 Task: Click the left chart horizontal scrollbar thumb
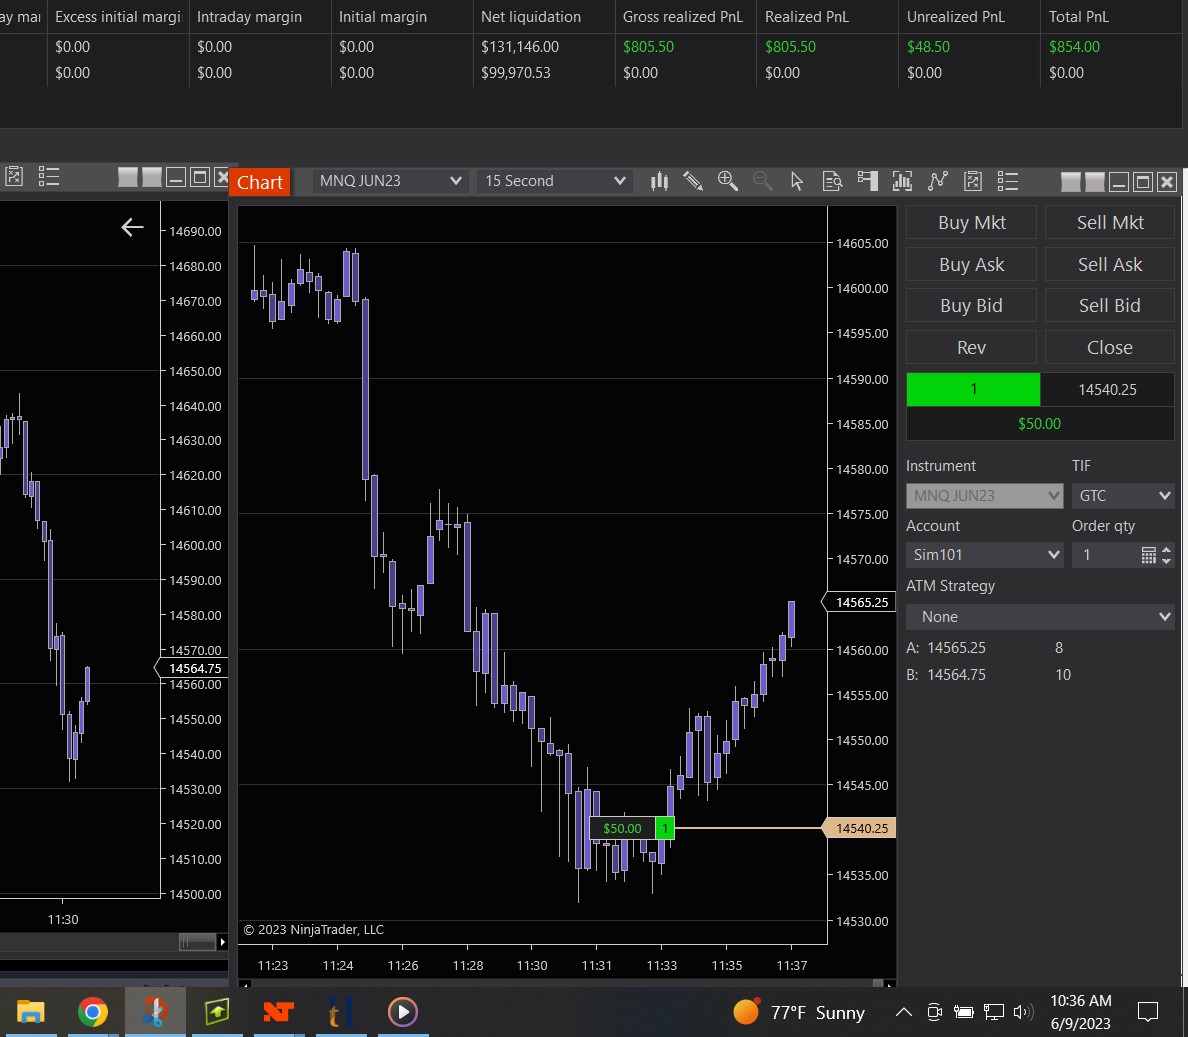tap(198, 942)
